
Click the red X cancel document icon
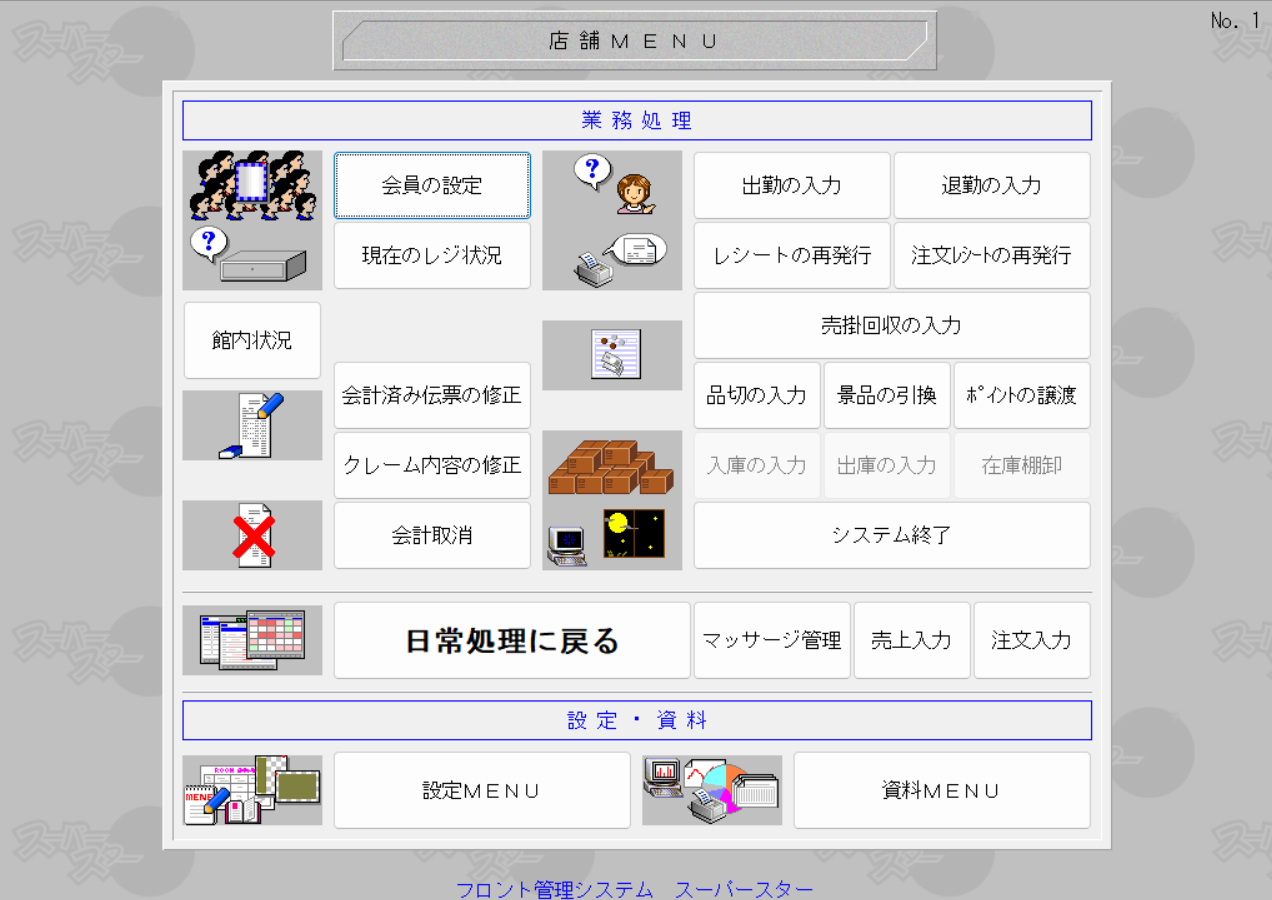tap(253, 536)
